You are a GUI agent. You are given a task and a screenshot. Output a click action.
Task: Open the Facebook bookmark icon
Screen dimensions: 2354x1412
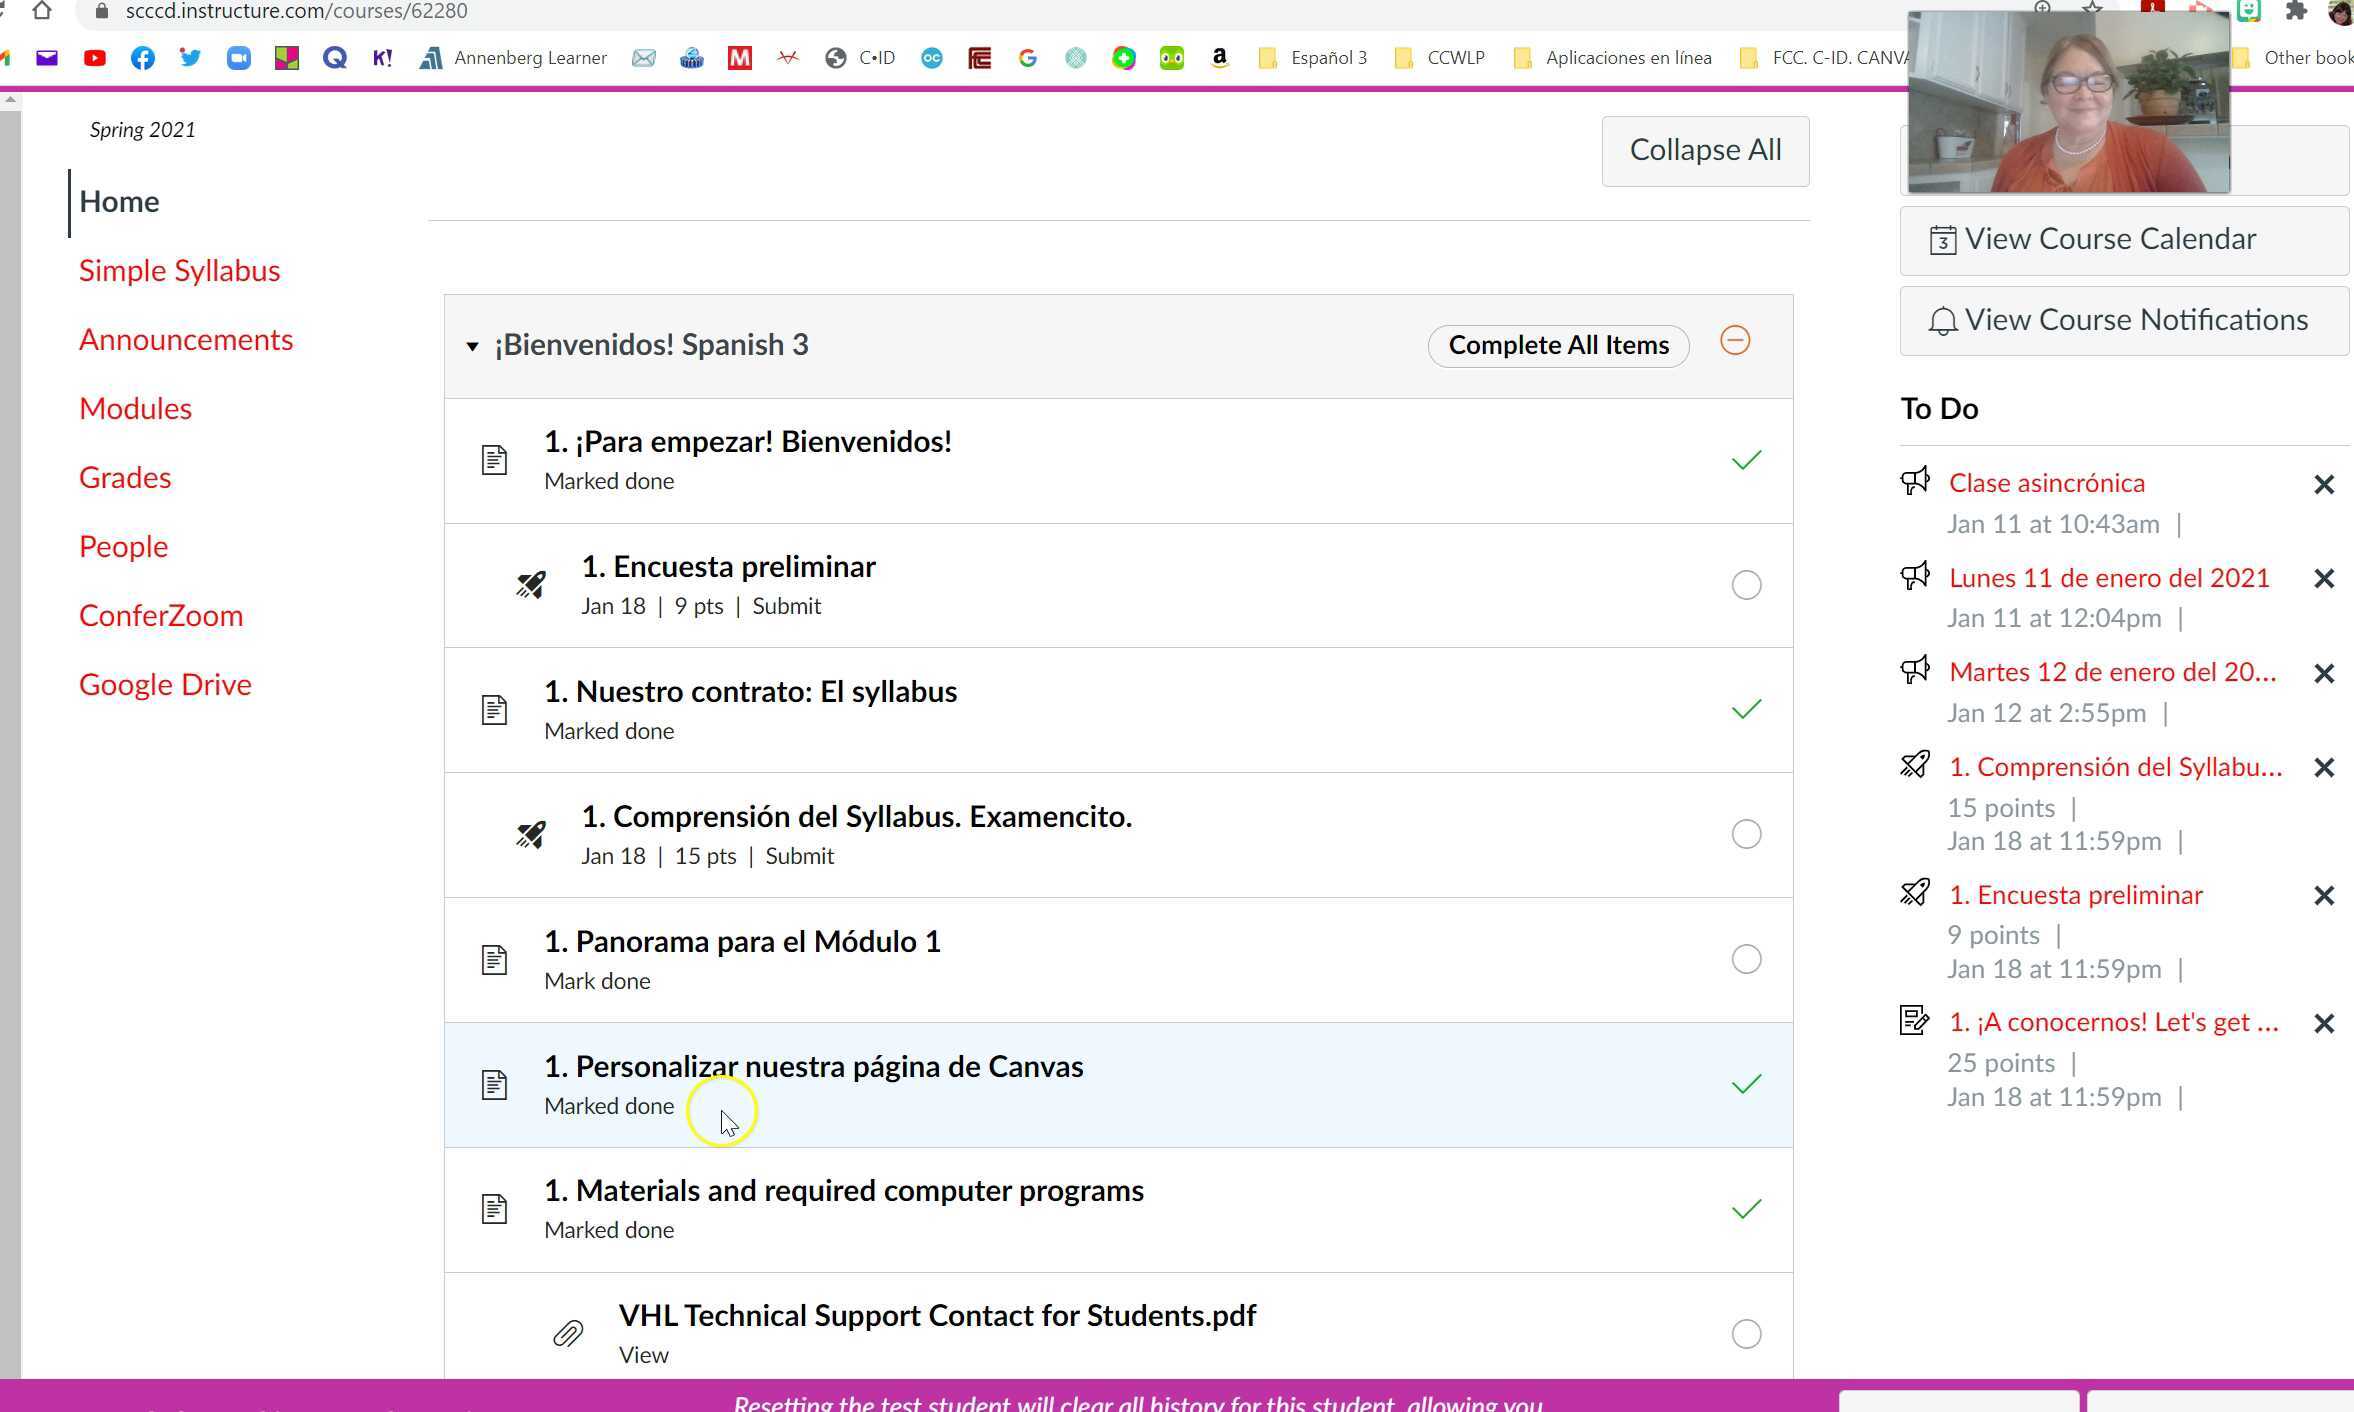click(143, 58)
